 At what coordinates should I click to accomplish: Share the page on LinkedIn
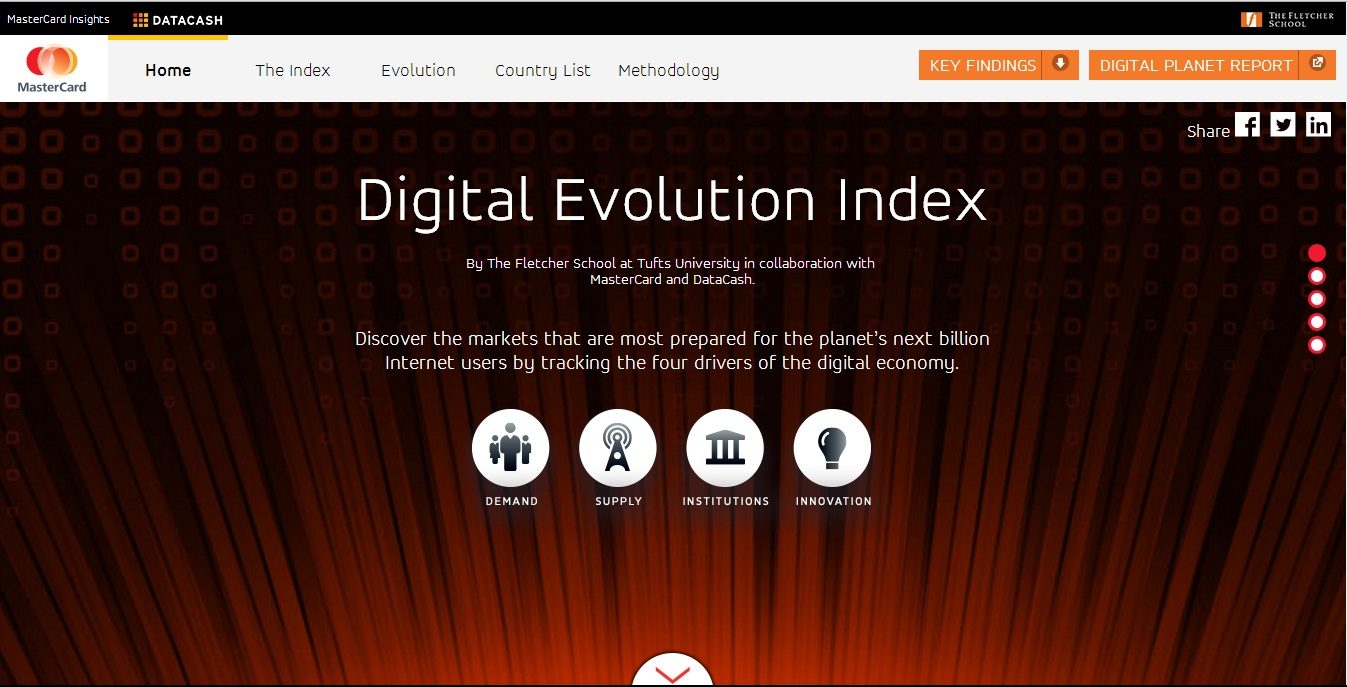[x=1319, y=125]
